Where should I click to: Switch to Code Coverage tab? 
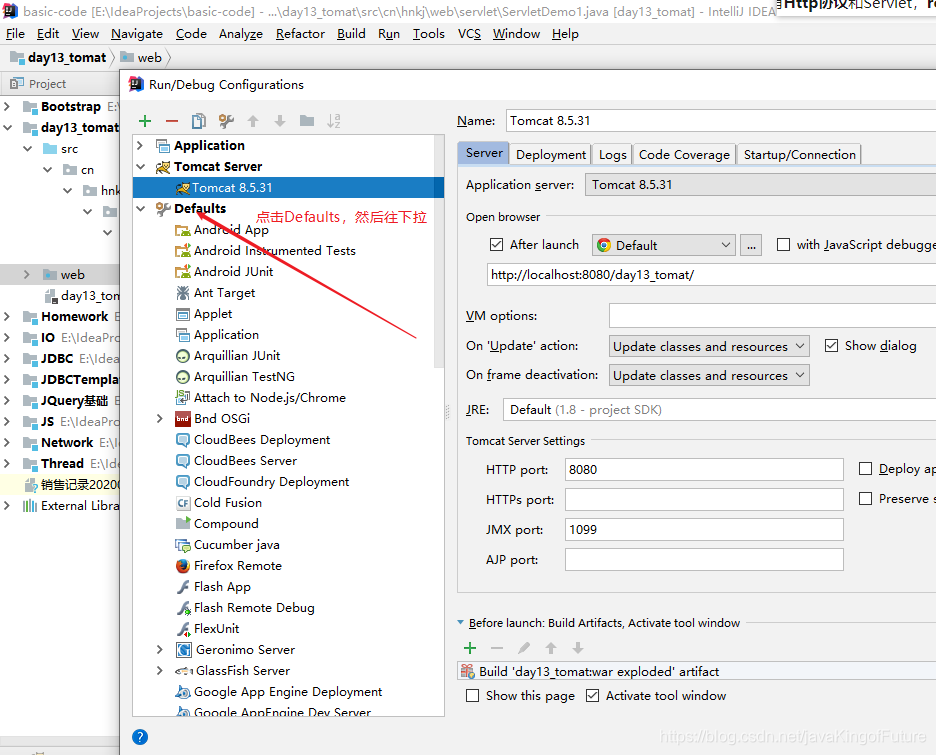(x=684, y=155)
